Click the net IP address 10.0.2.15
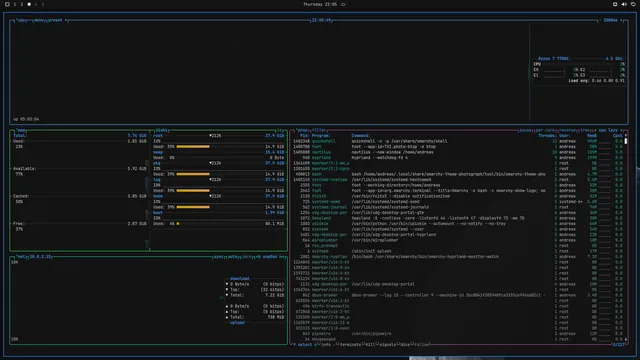The height and width of the screenshot is (360, 640). tap(40, 257)
